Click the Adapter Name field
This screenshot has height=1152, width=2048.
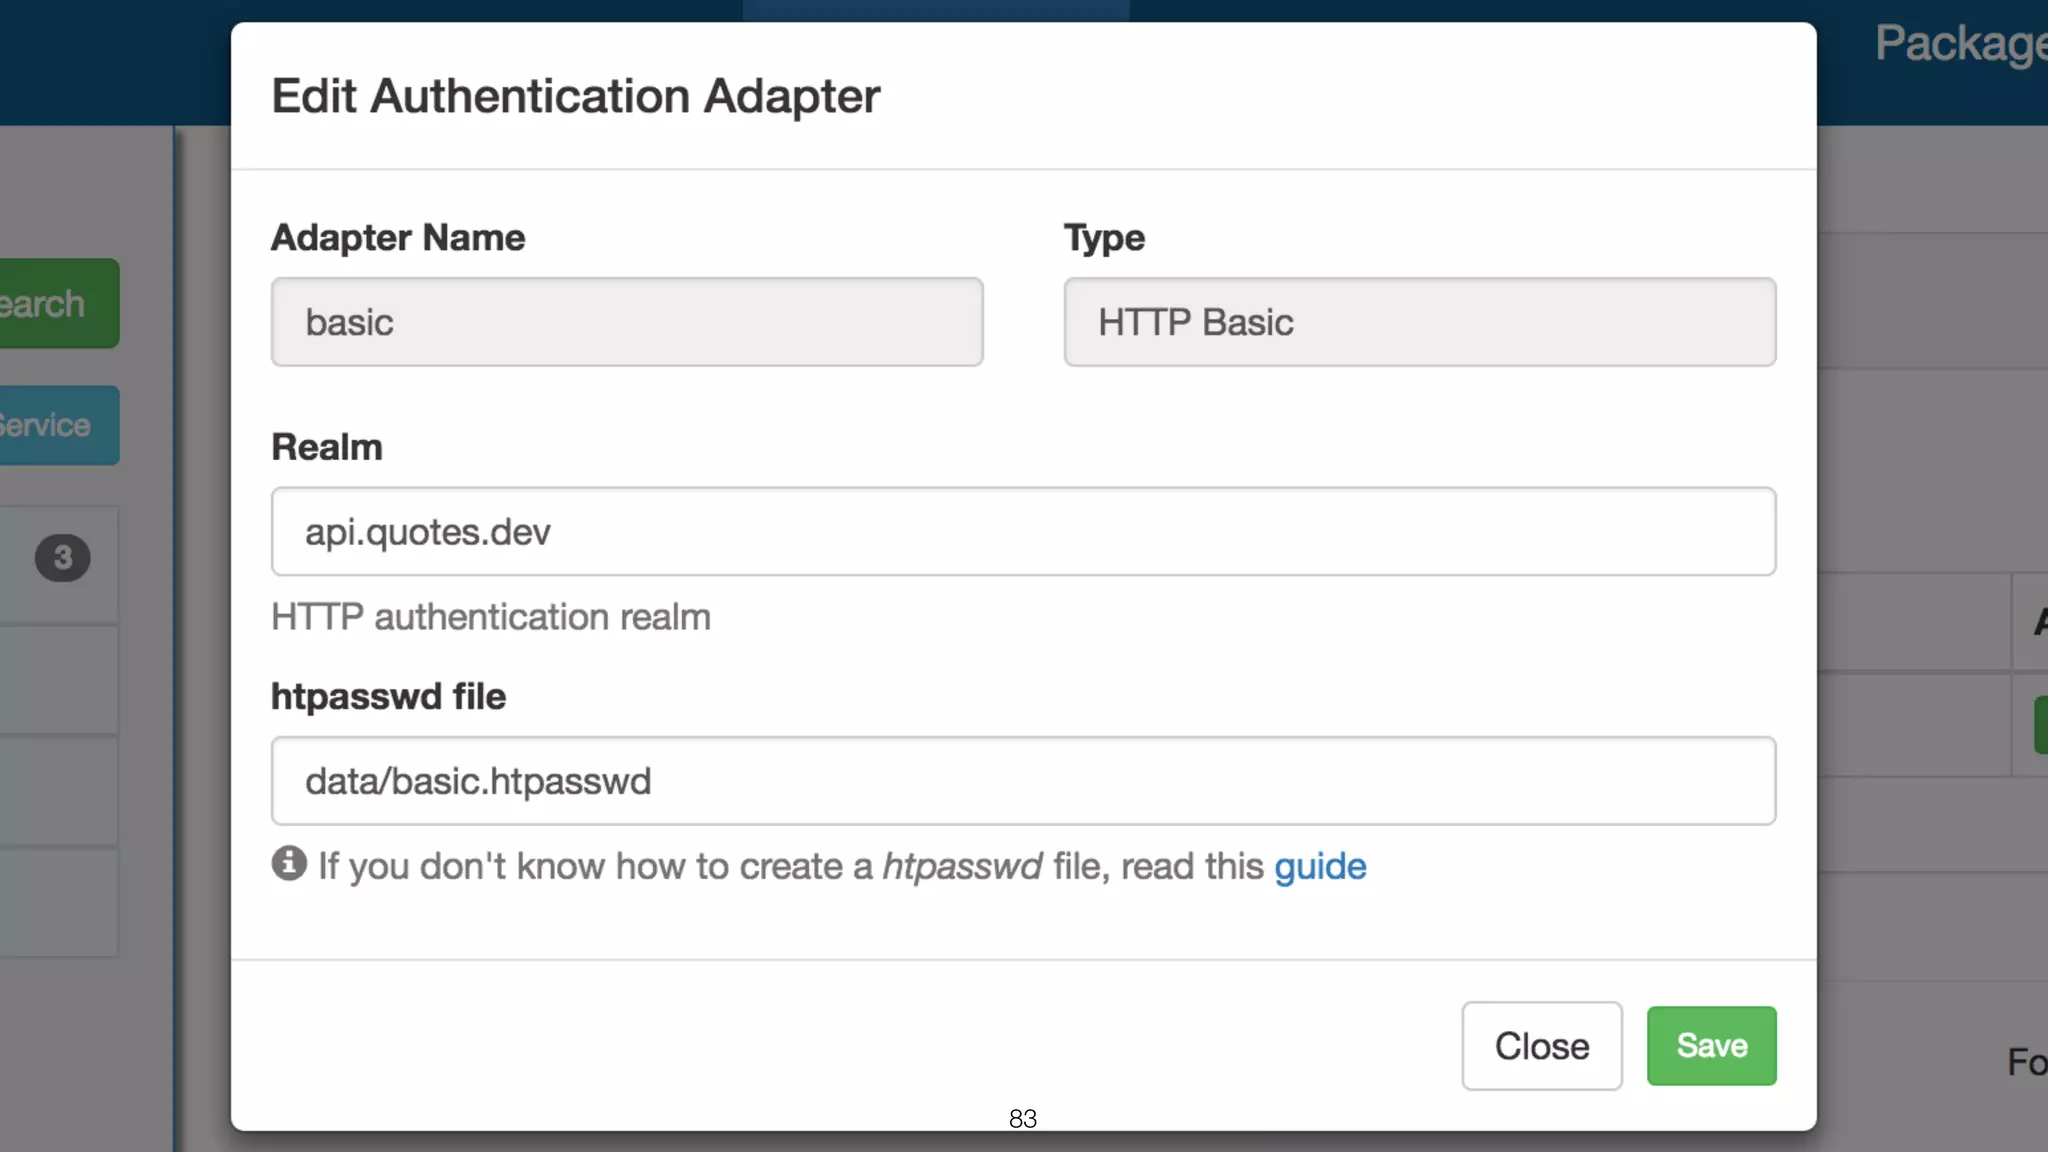pos(627,322)
